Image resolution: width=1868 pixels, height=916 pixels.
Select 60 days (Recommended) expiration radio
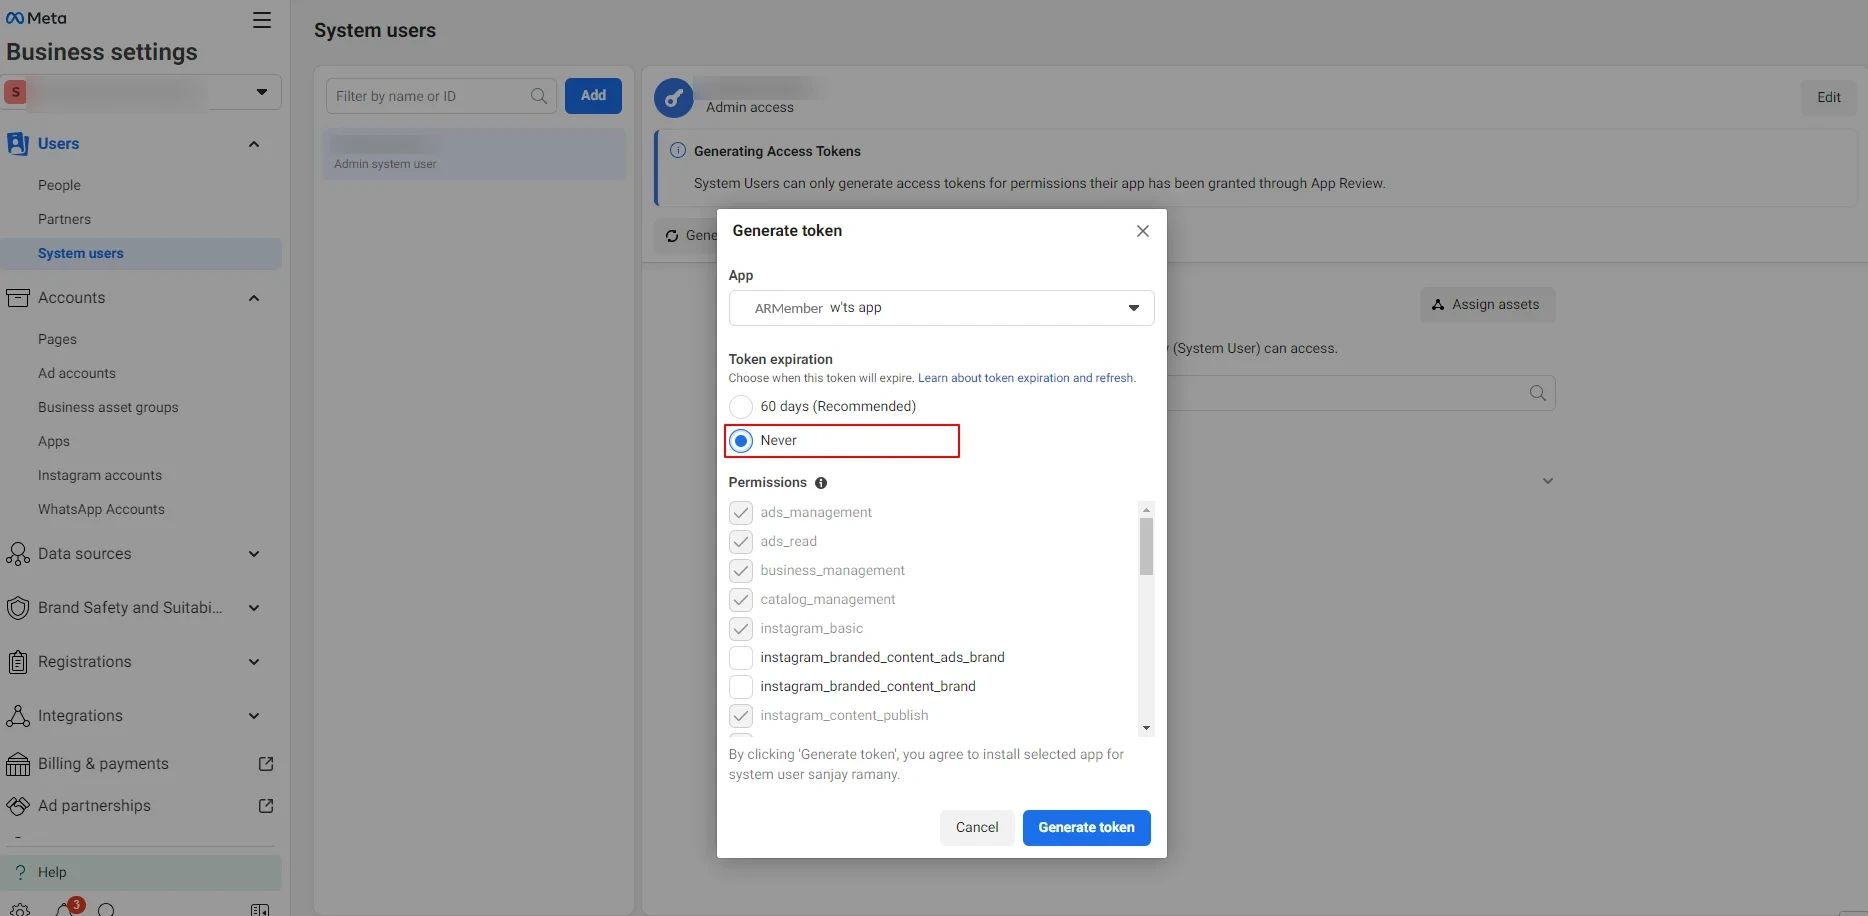point(741,407)
